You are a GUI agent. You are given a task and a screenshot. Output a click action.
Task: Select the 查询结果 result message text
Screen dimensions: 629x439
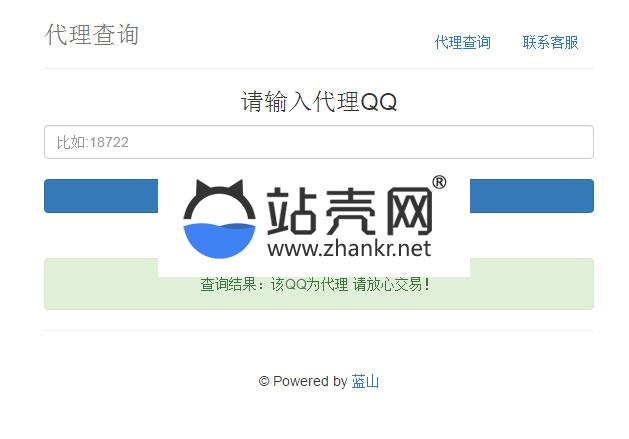(315, 285)
